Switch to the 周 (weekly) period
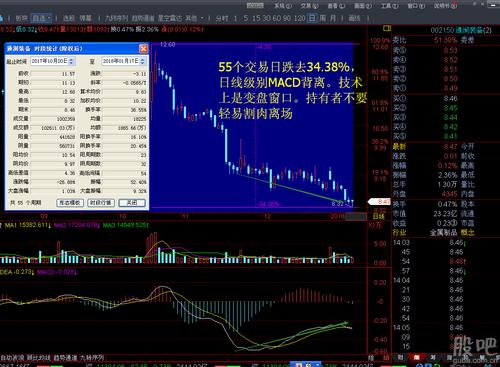Viewport: 500px width, 367px height. click(322, 18)
